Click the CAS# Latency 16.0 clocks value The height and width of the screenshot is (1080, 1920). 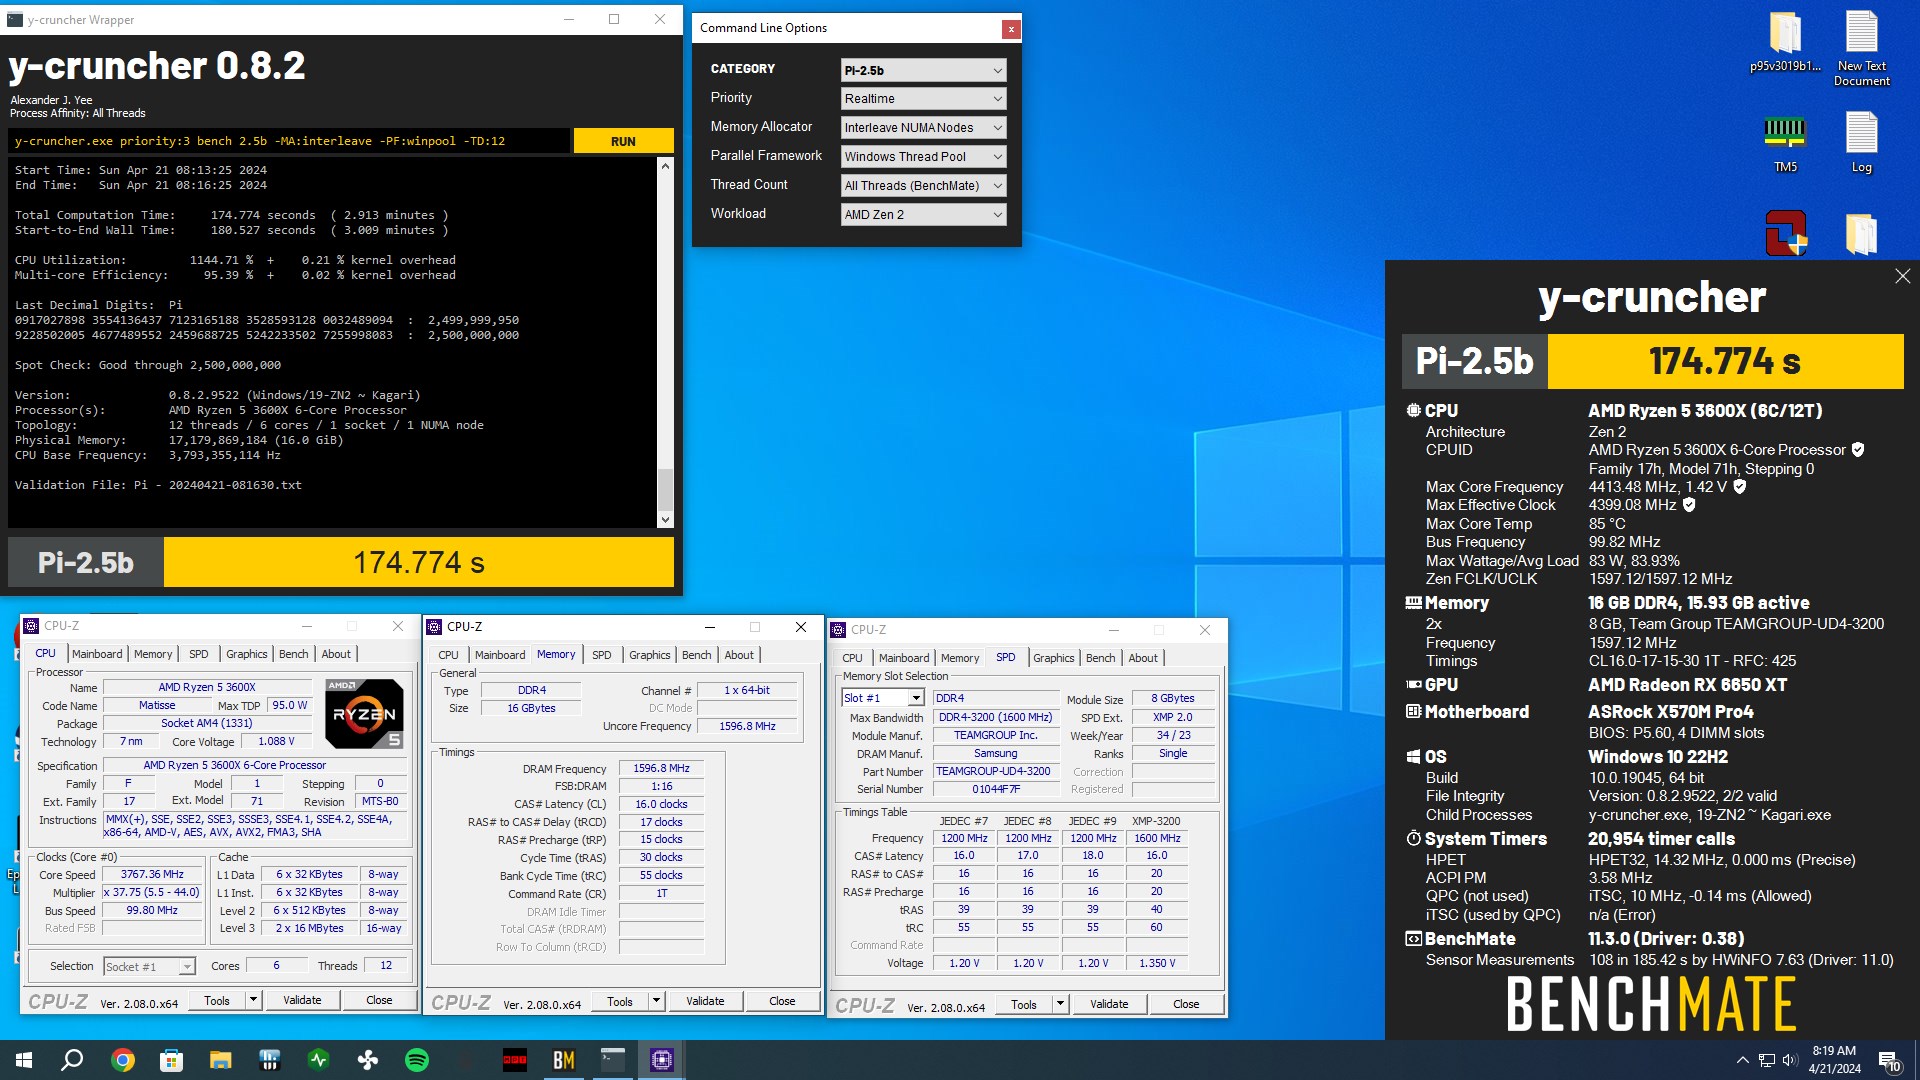pyautogui.click(x=661, y=805)
